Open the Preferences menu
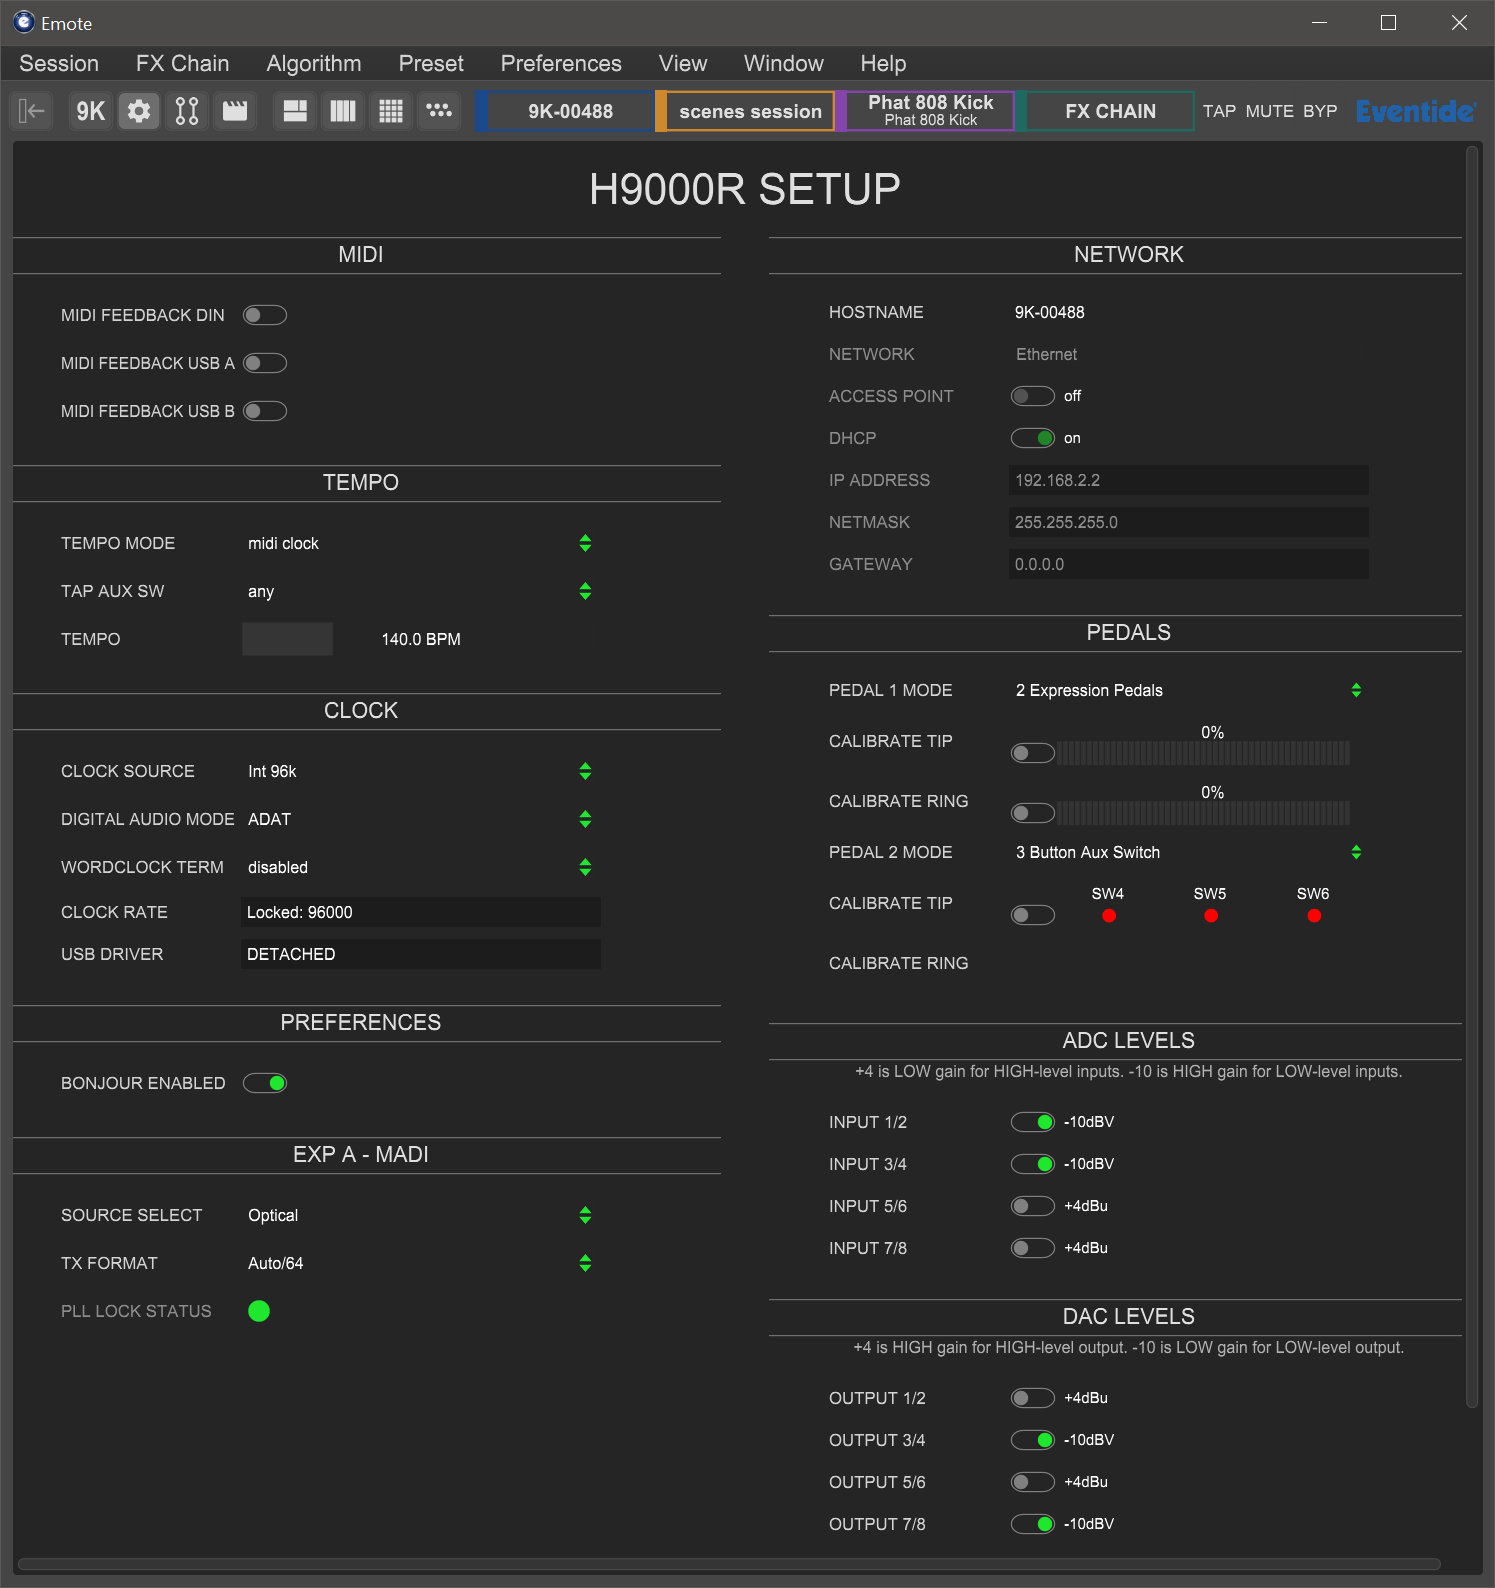1495x1588 pixels. (561, 63)
